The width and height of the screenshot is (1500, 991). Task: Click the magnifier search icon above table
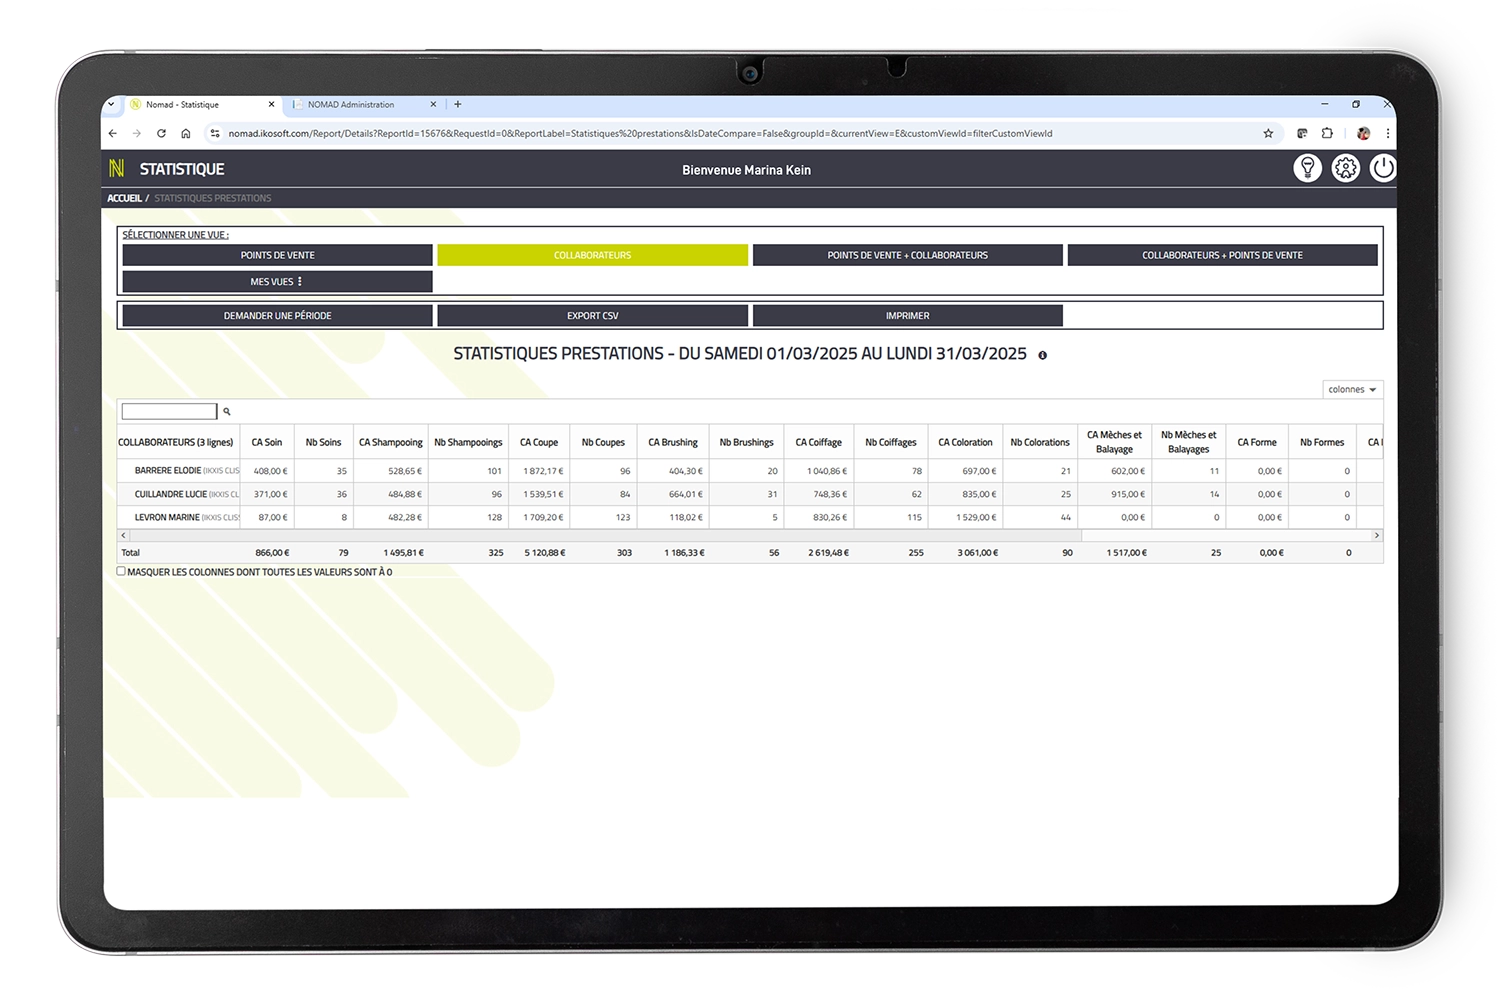pos(227,412)
